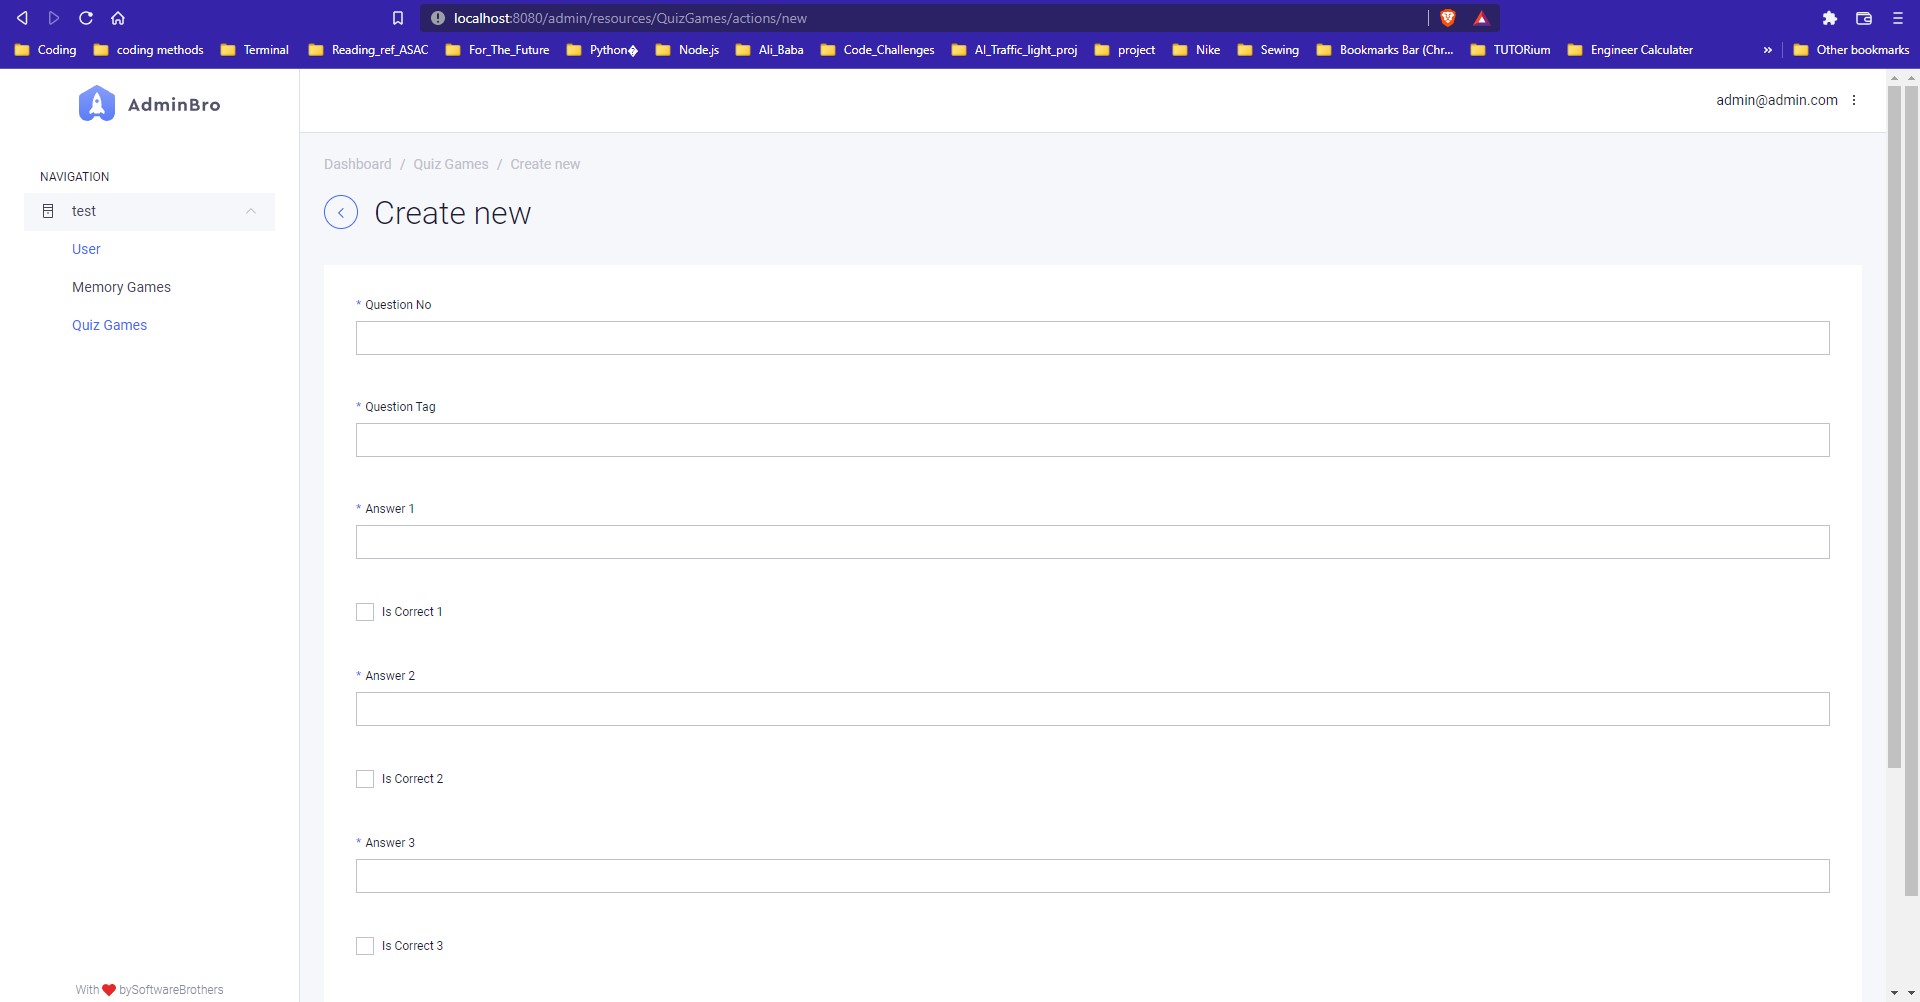Click the test resource database icon
This screenshot has width=1920, height=1002.
tap(48, 211)
